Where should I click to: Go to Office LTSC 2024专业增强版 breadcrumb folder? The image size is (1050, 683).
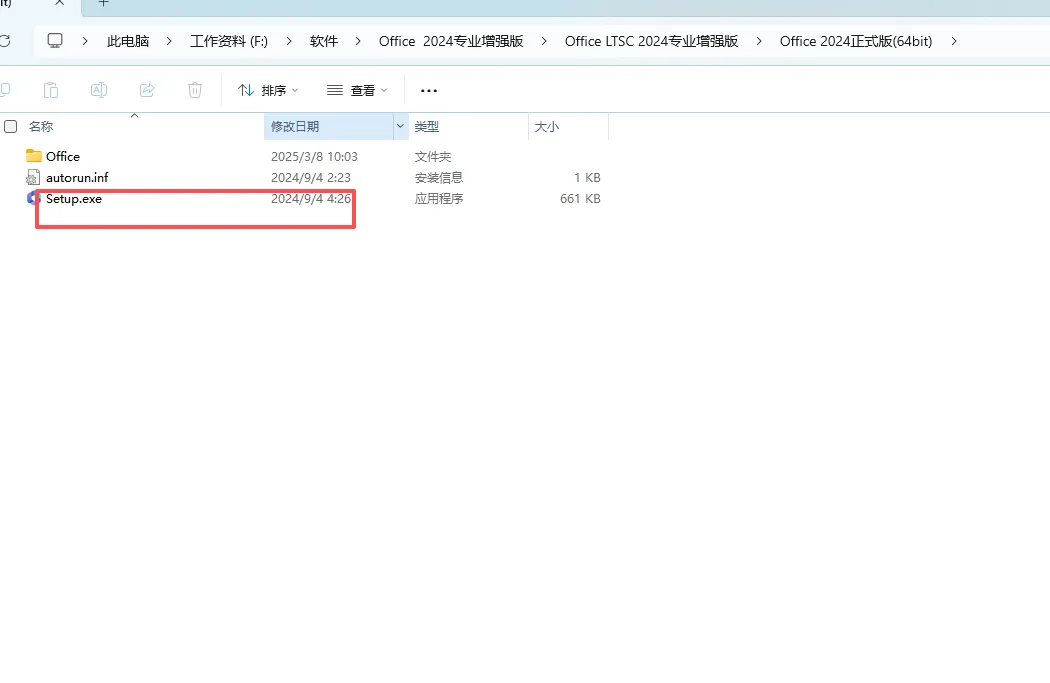[652, 42]
